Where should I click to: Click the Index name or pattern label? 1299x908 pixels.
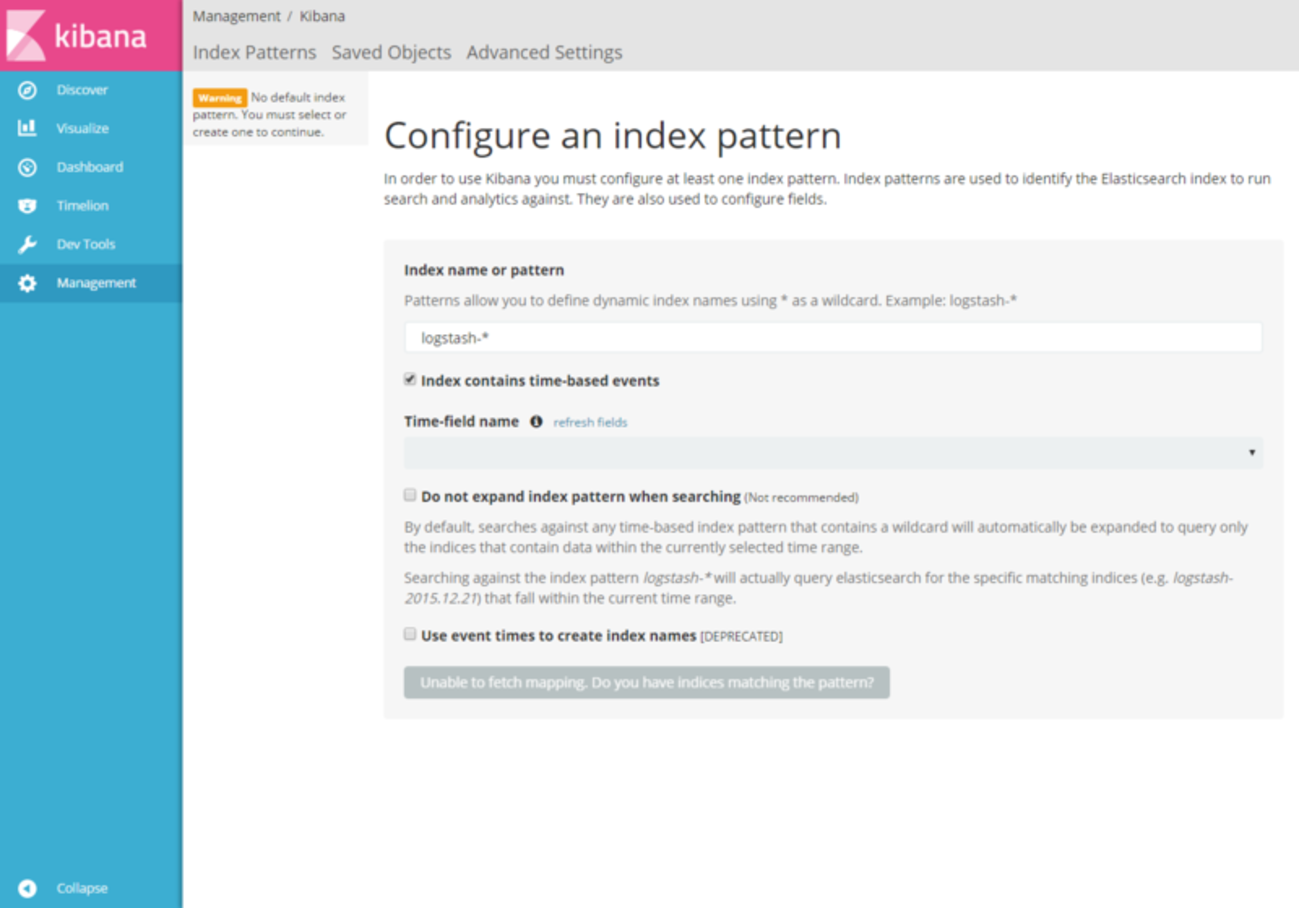[484, 270]
